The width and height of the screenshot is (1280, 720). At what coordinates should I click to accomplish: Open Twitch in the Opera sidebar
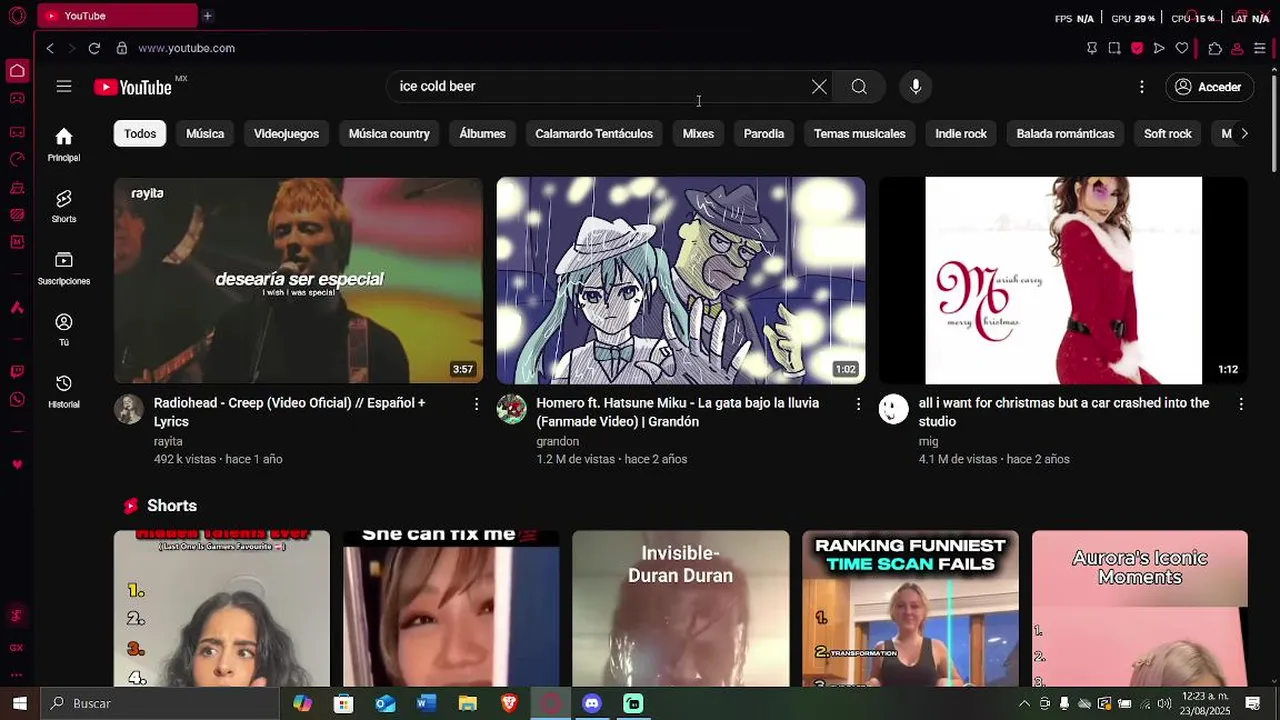coord(17,372)
